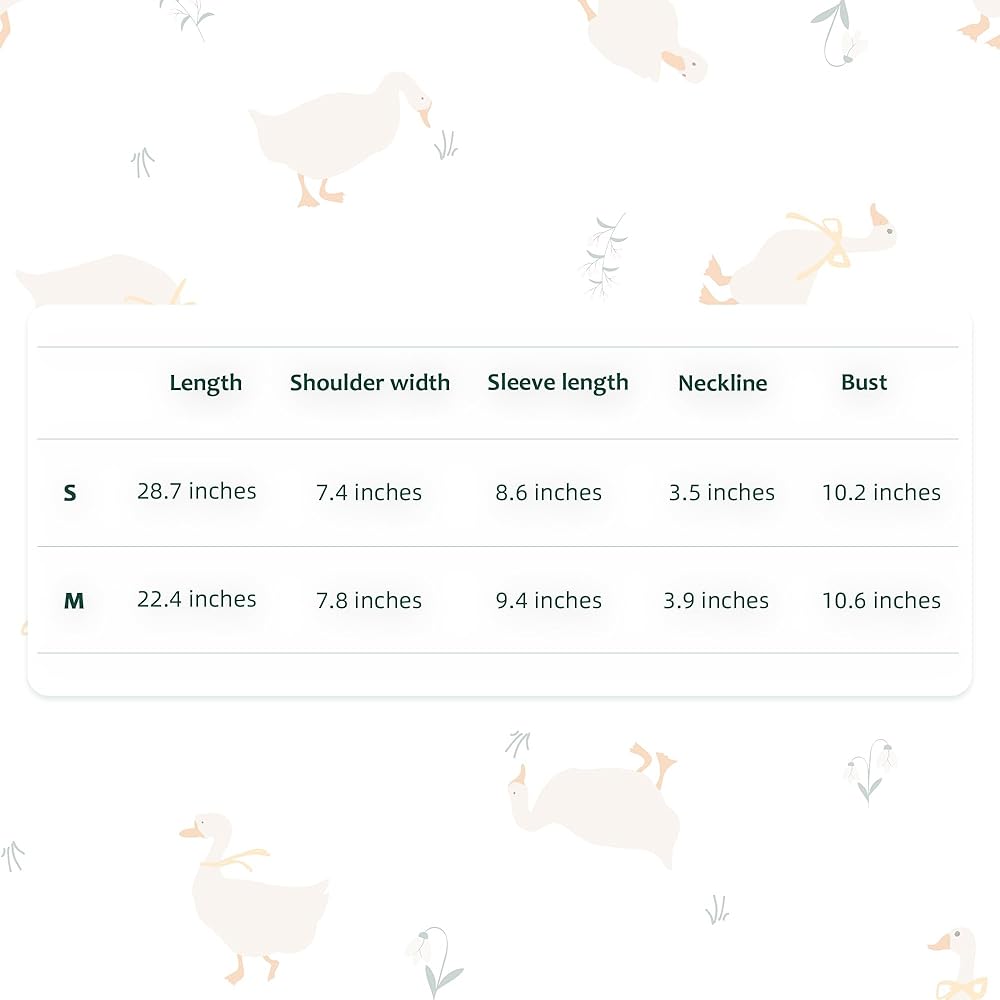Click the 22.4 inches length value
This screenshot has width=1000, height=1000.
pyautogui.click(x=197, y=599)
